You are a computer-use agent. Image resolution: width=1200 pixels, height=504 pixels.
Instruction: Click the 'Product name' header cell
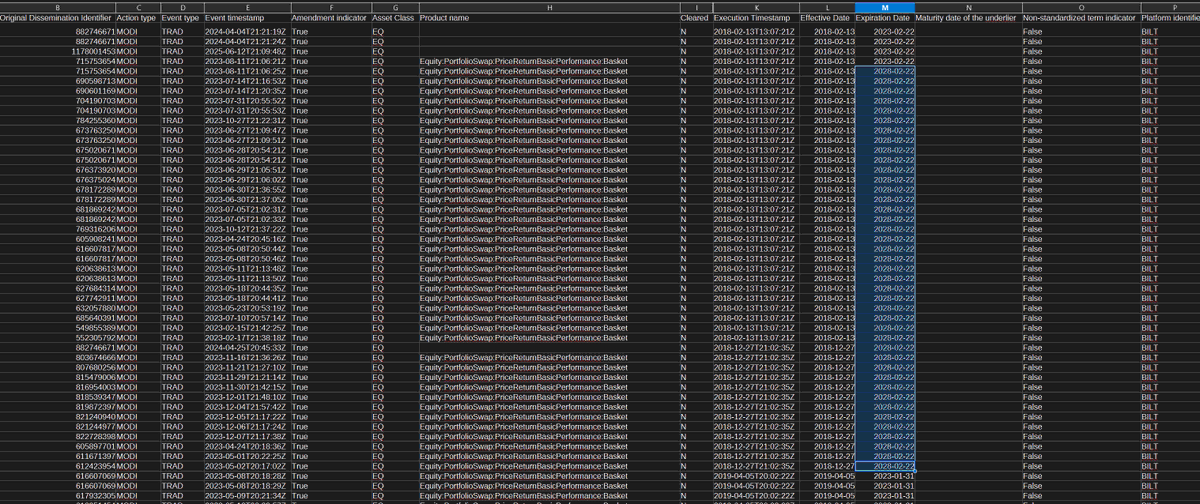coord(548,18)
